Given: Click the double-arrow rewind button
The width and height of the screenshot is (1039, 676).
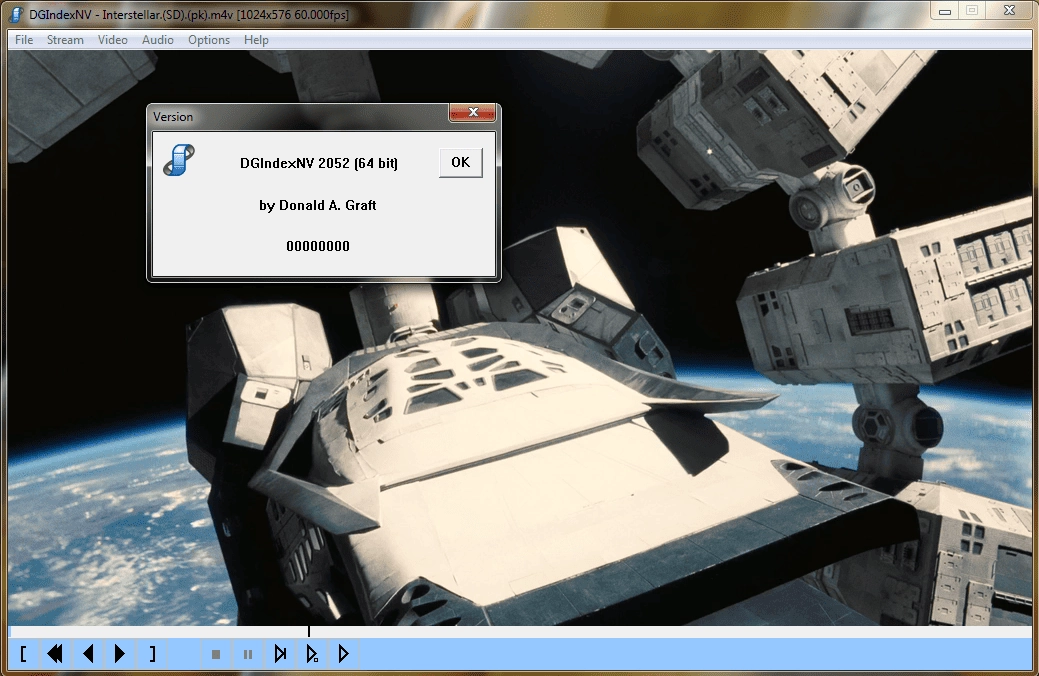Looking at the screenshot, I should pyautogui.click(x=55, y=654).
